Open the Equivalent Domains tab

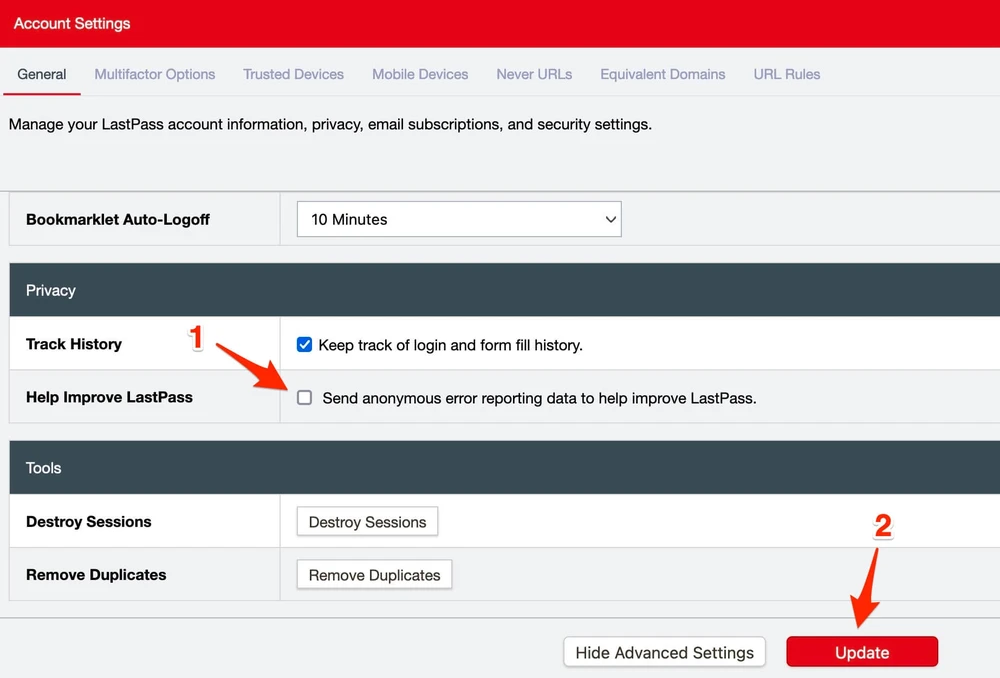[x=662, y=74]
